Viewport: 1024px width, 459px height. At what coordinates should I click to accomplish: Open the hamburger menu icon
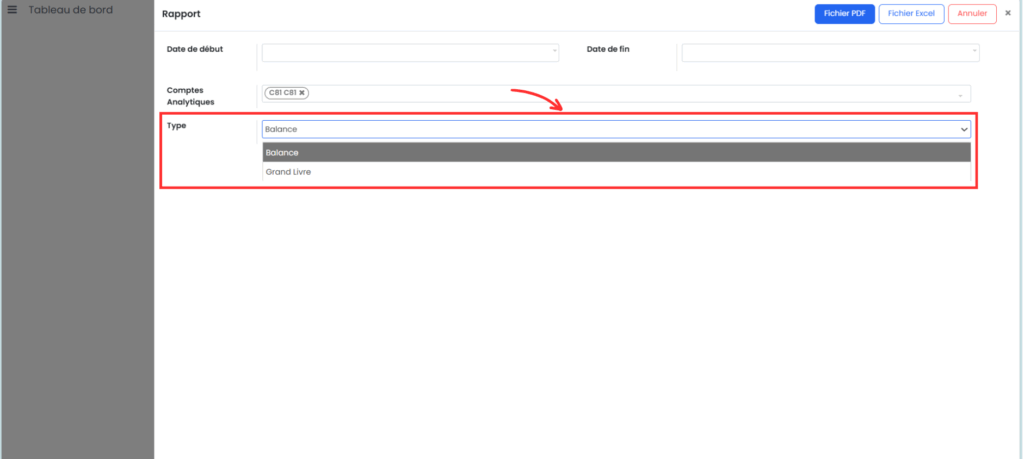(x=12, y=10)
